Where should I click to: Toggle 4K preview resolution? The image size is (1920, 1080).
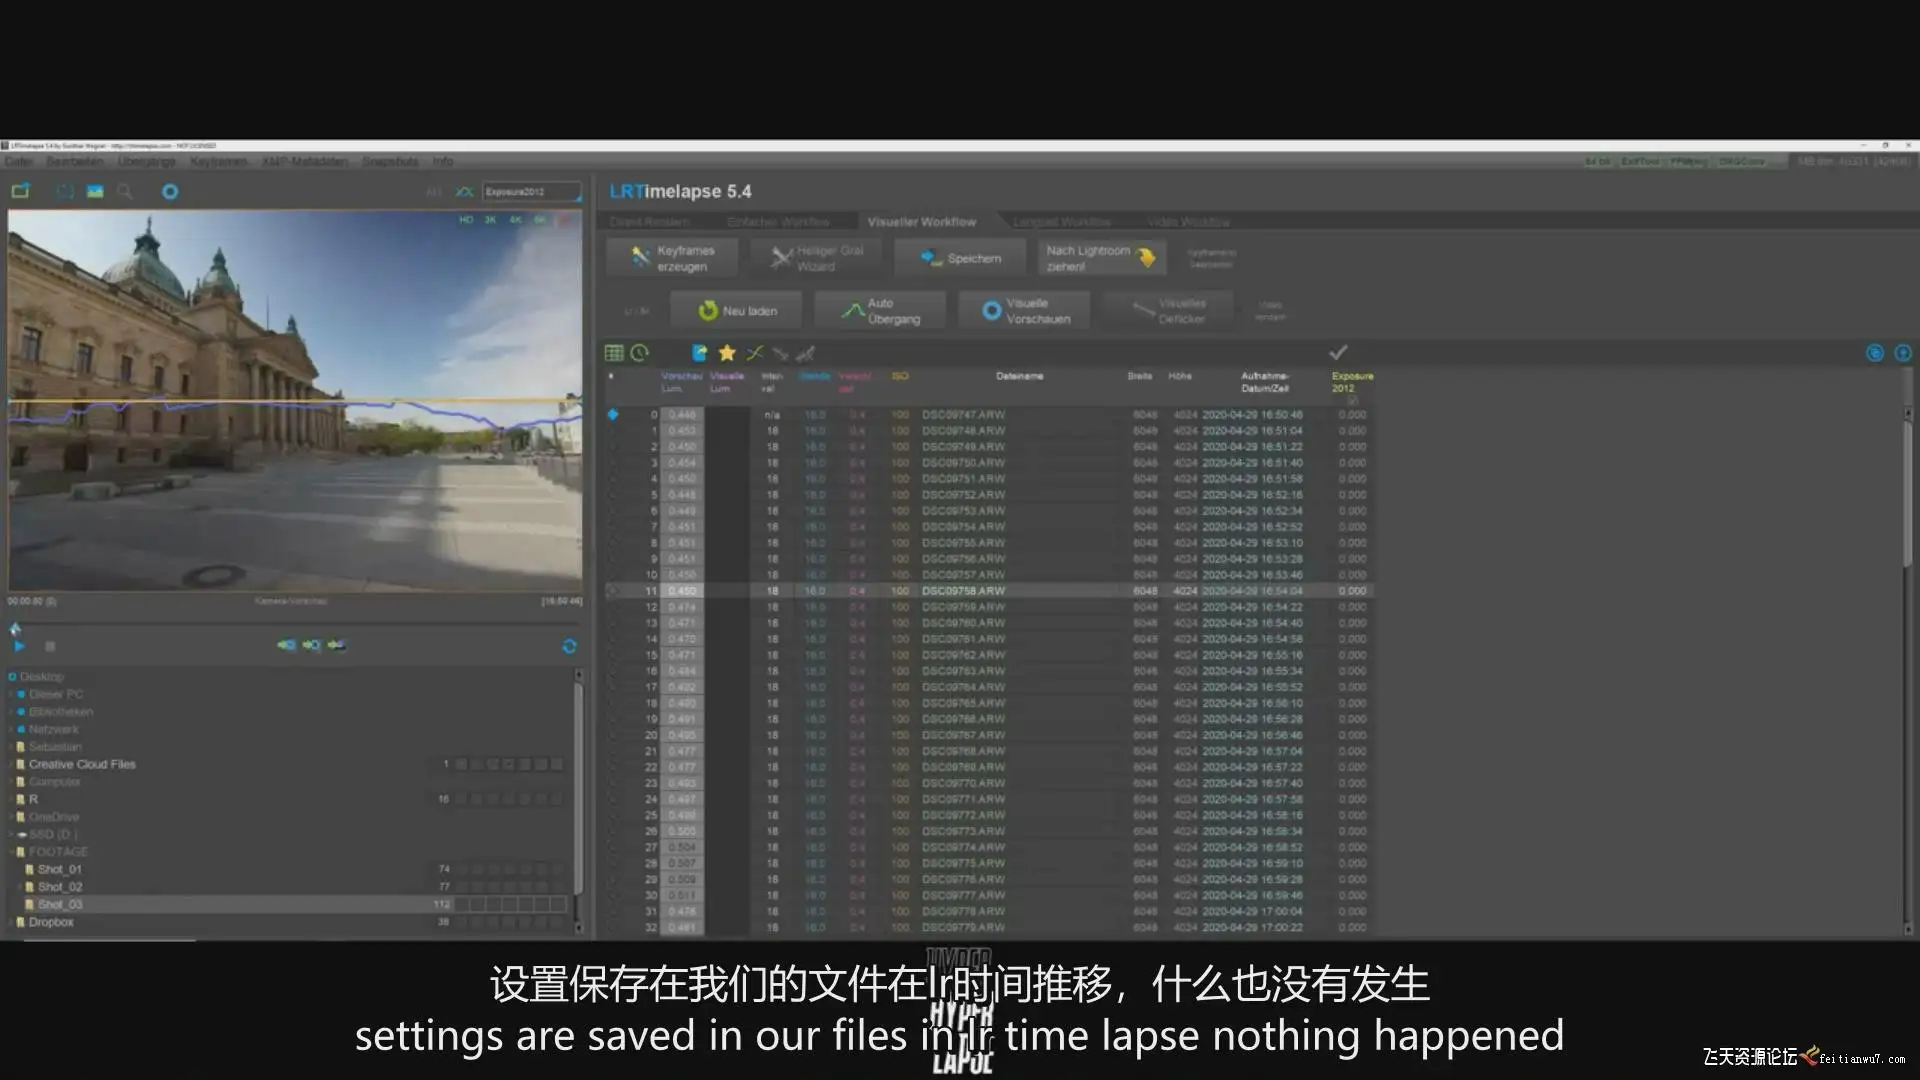pyautogui.click(x=516, y=219)
